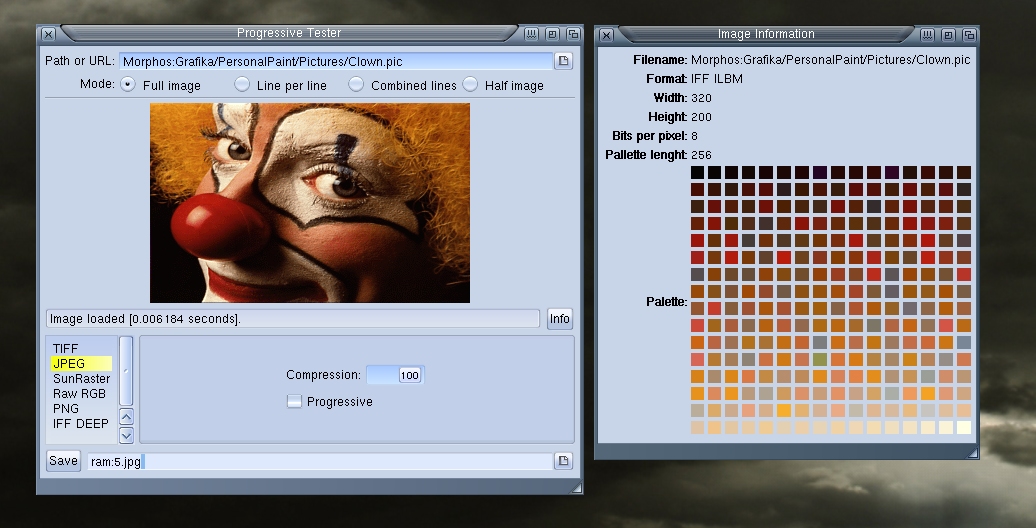
Task: Click resize handle of Progressive Tester window
Action: (576, 487)
